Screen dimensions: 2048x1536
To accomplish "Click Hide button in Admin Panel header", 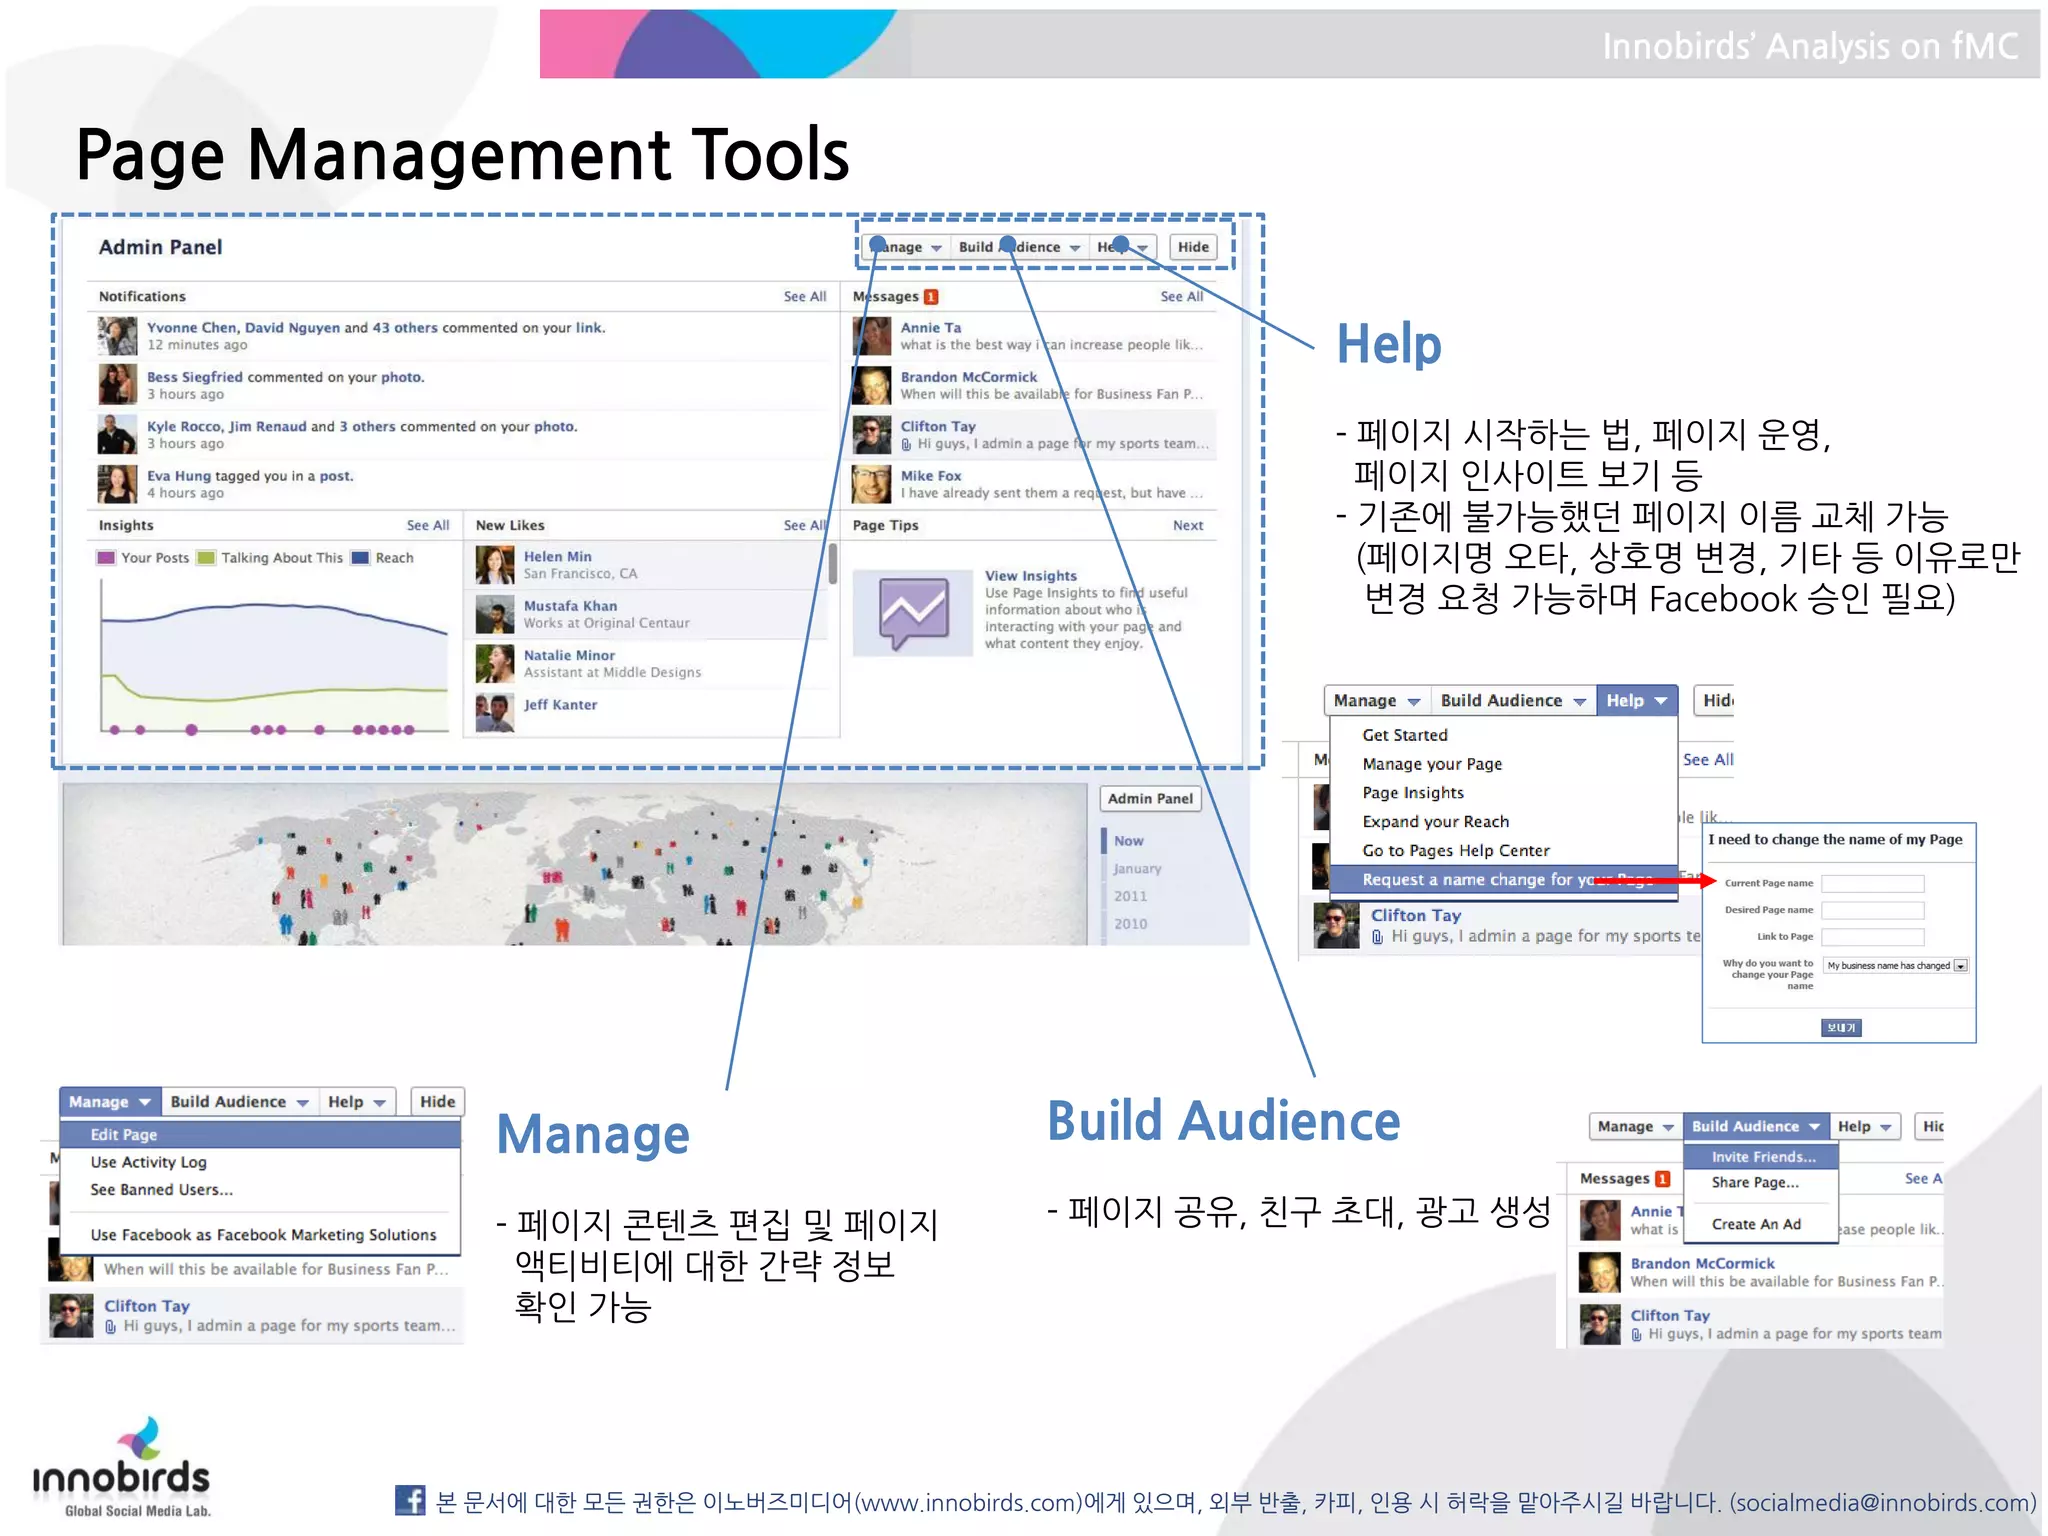I will pos(1193,247).
